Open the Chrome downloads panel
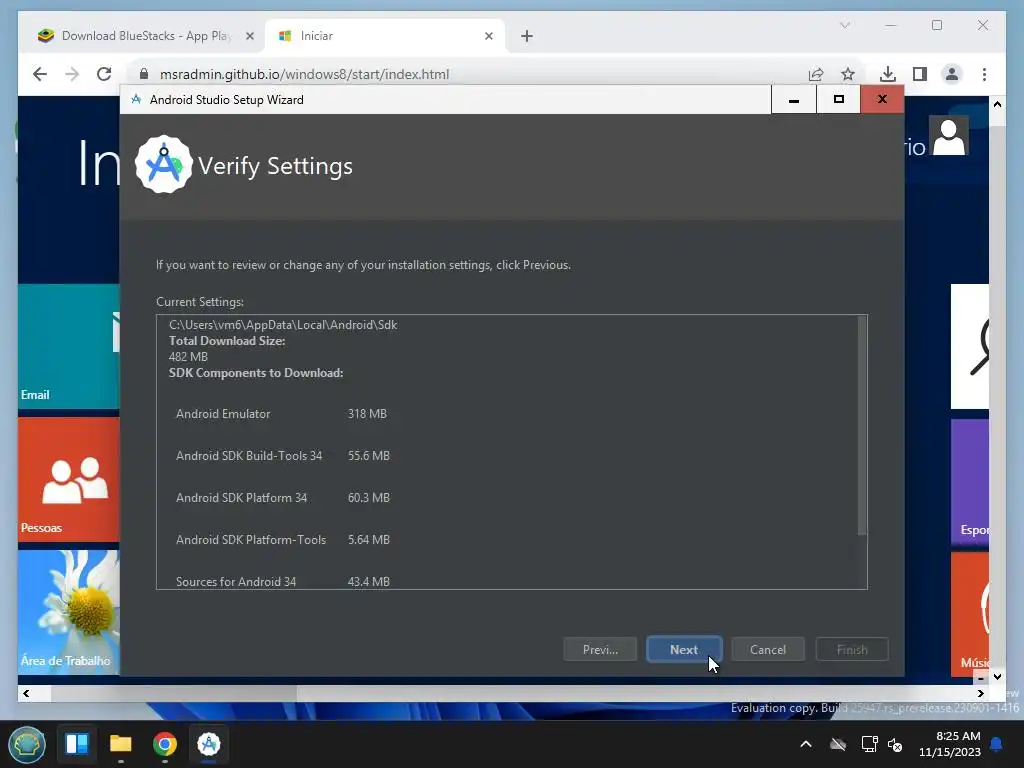This screenshot has height=768, width=1024. 888,74
